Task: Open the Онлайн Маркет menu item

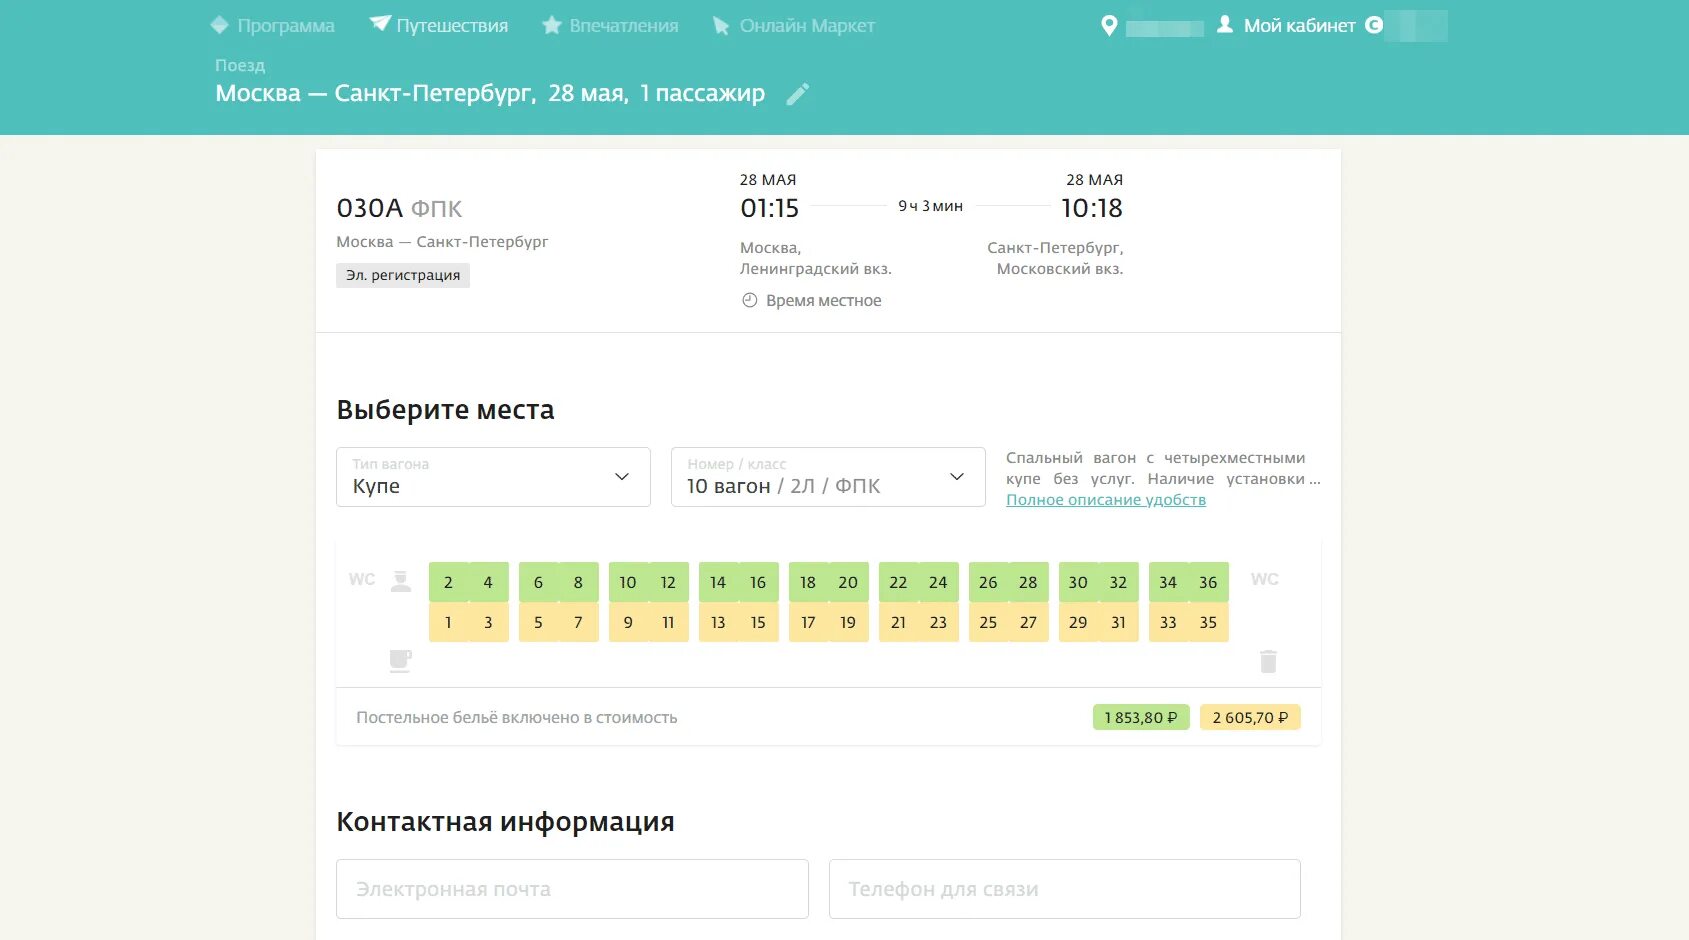Action: pyautogui.click(x=807, y=26)
